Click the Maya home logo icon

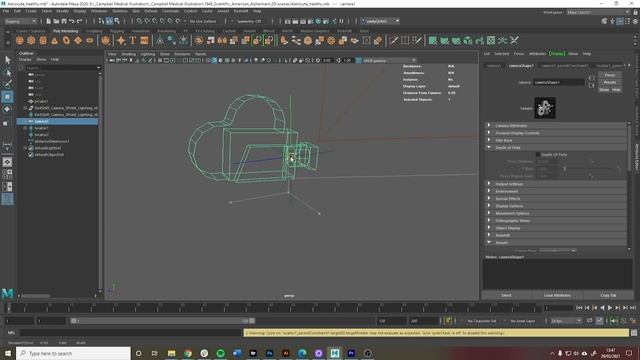click(x=7, y=293)
